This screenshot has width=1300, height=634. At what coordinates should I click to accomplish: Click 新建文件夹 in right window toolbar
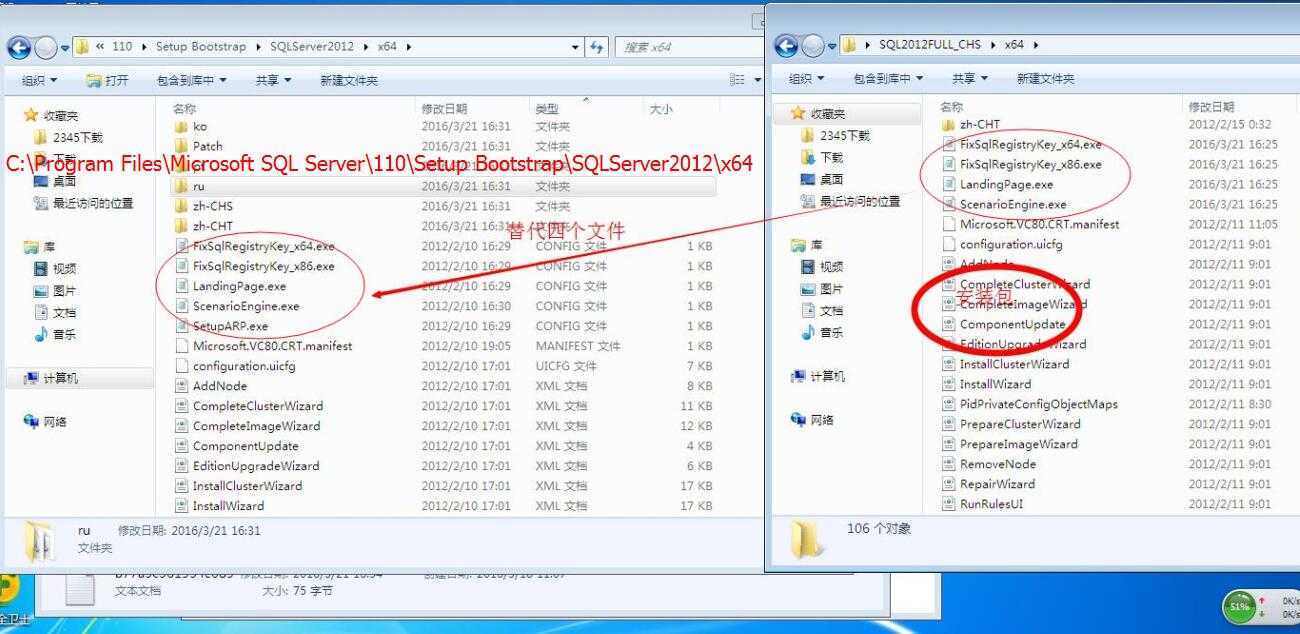(x=1046, y=78)
